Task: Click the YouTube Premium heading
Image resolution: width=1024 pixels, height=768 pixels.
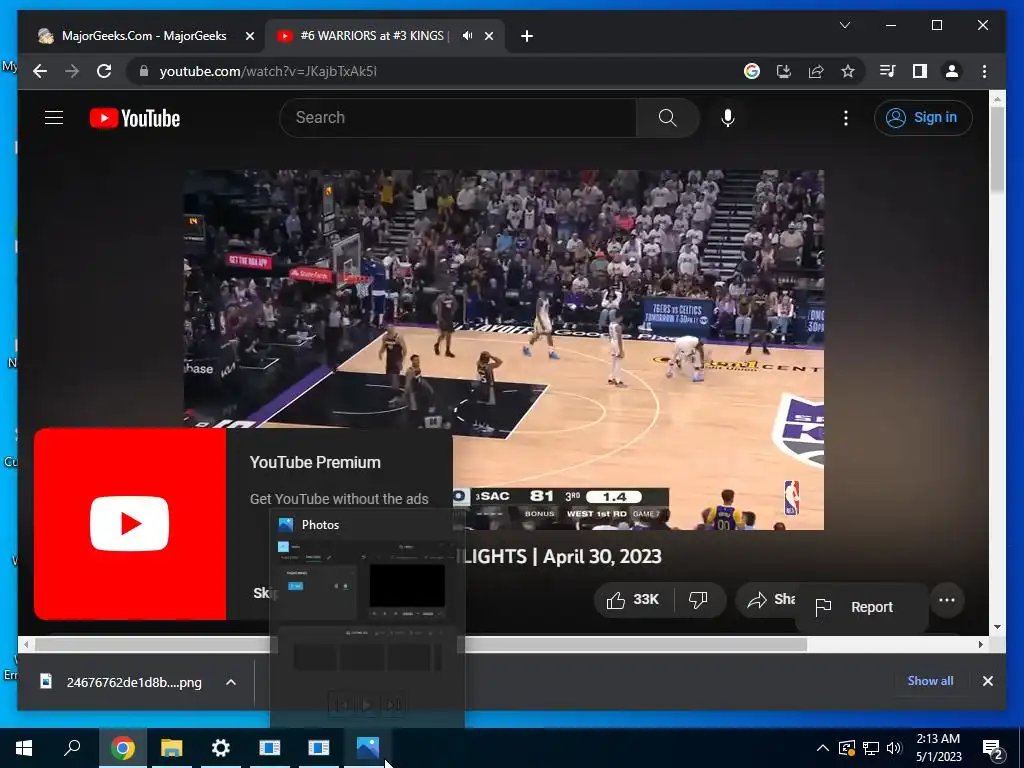Action: click(x=315, y=462)
